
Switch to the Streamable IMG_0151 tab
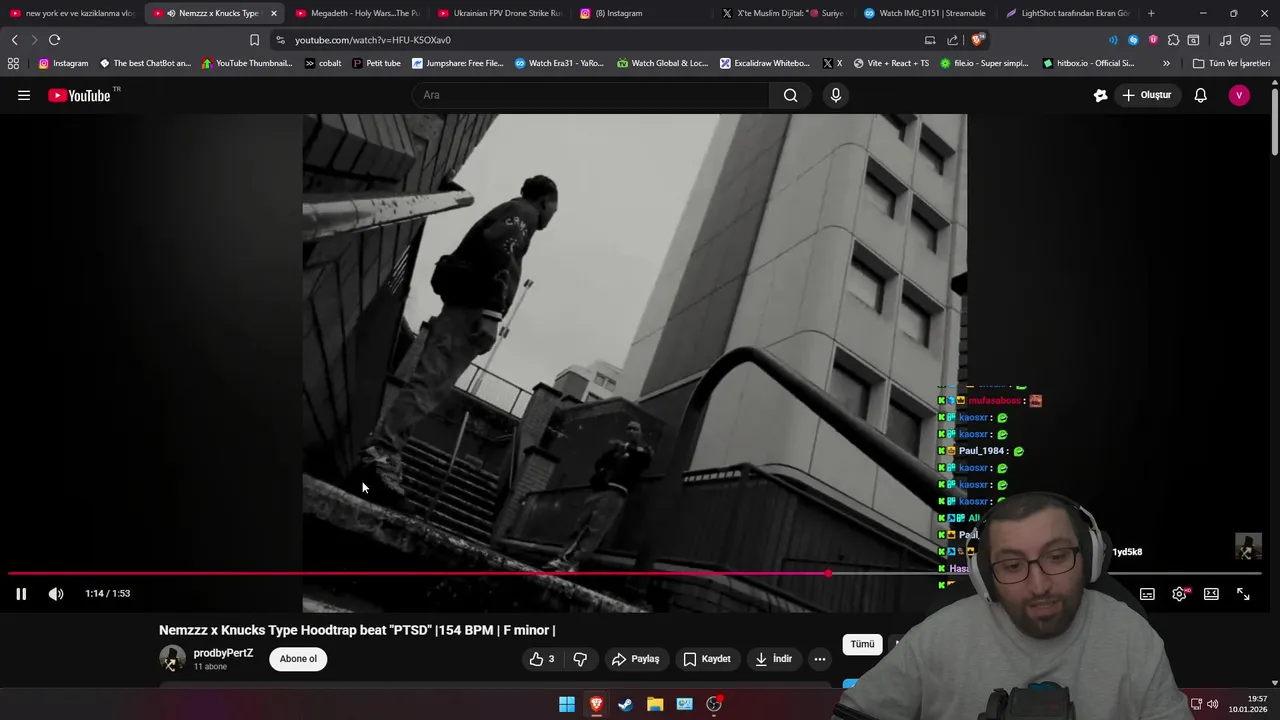[x=926, y=13]
